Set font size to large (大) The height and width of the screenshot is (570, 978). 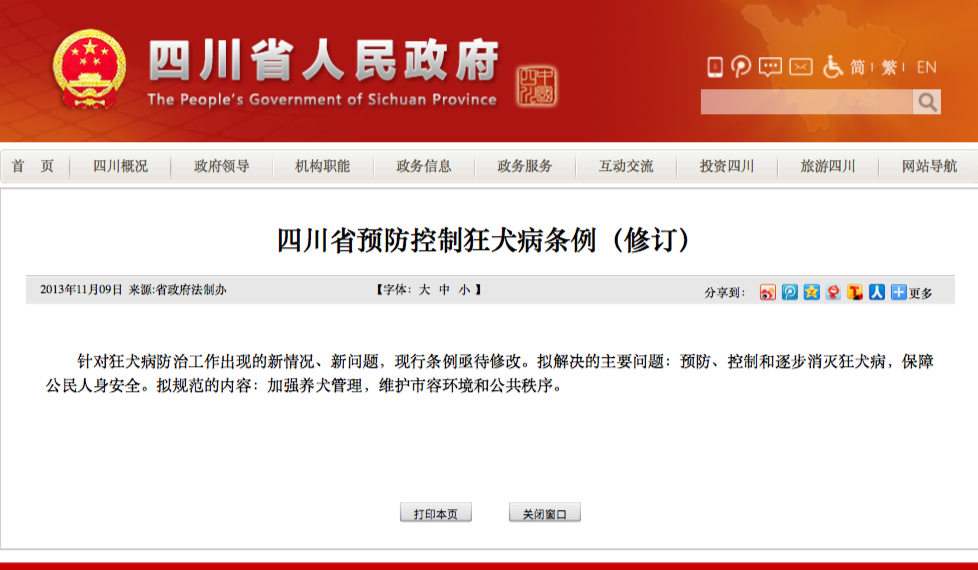pyautogui.click(x=424, y=290)
